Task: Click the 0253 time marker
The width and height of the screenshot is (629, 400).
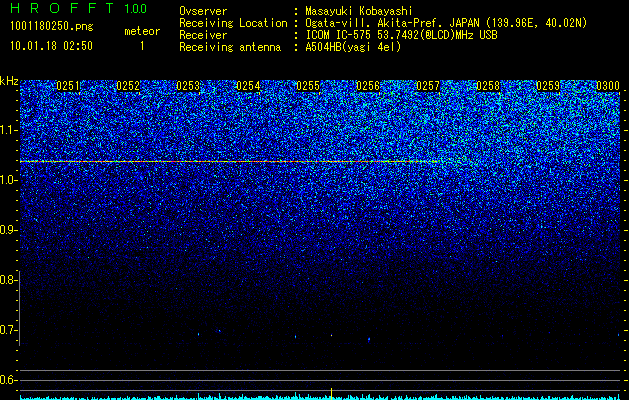Action: pos(188,86)
